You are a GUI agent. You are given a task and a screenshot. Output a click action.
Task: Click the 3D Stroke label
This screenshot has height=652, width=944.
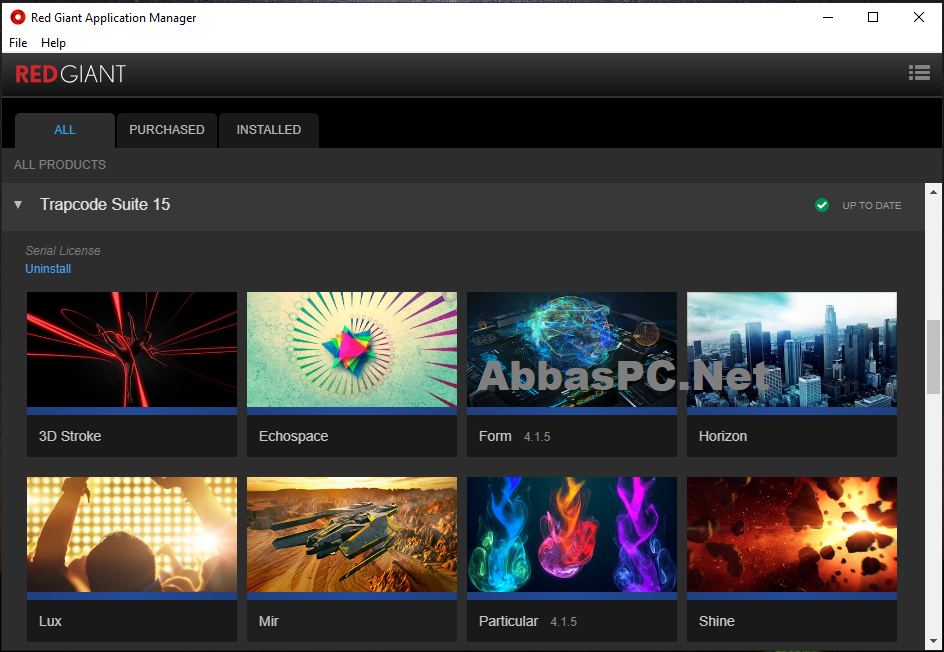coord(70,436)
